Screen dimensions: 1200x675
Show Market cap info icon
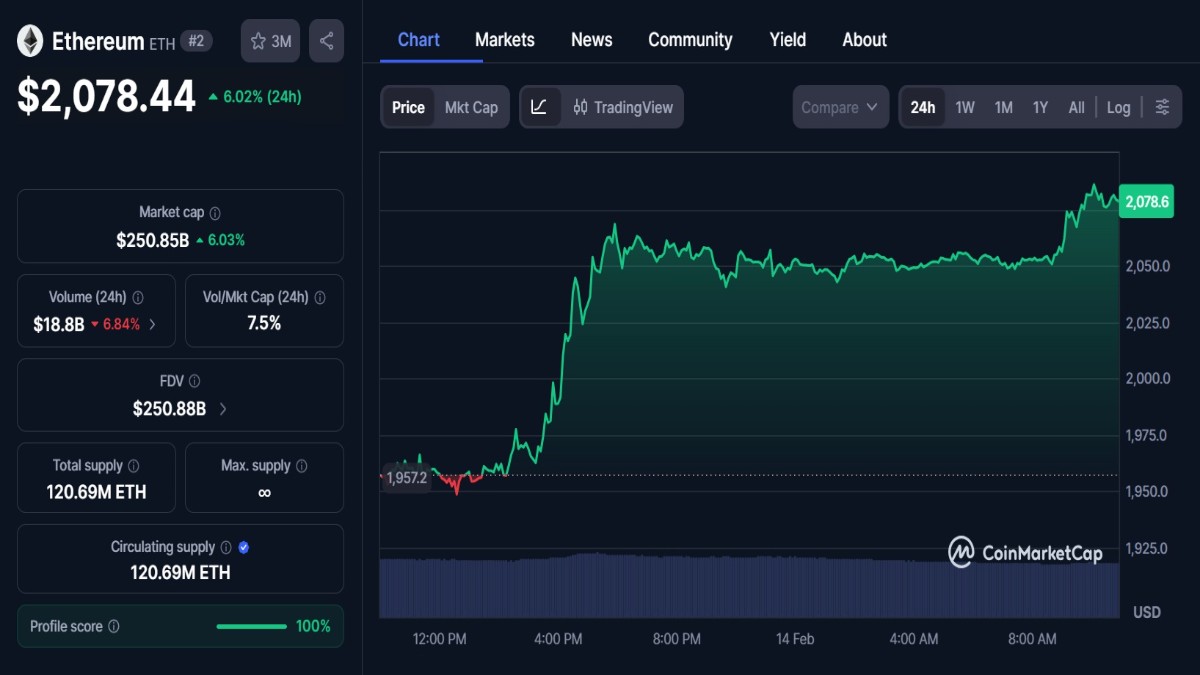point(215,213)
